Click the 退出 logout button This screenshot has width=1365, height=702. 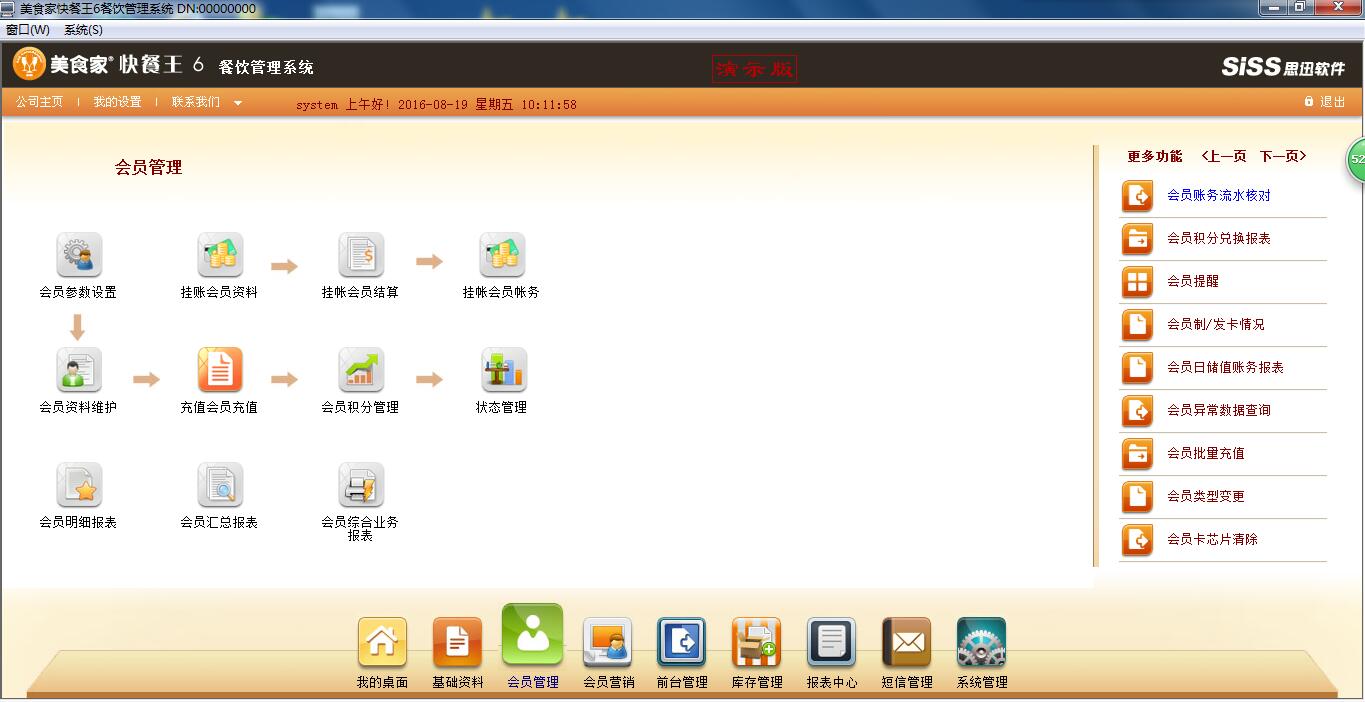pos(1325,102)
